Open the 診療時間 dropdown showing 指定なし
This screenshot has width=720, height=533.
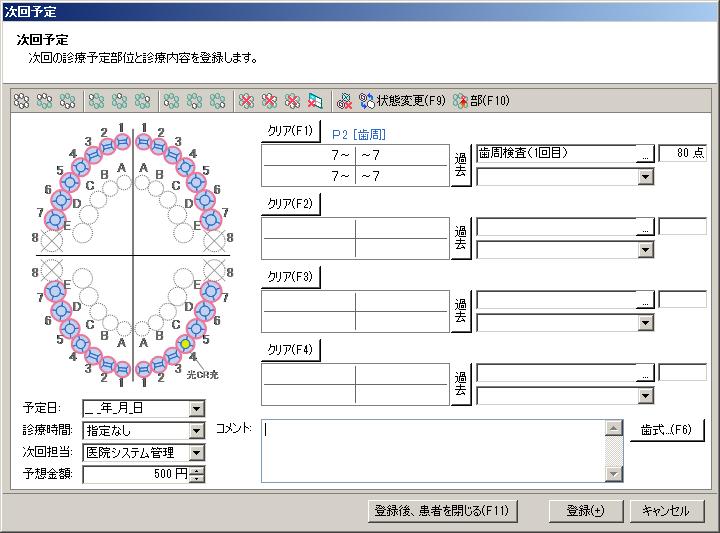(x=197, y=431)
